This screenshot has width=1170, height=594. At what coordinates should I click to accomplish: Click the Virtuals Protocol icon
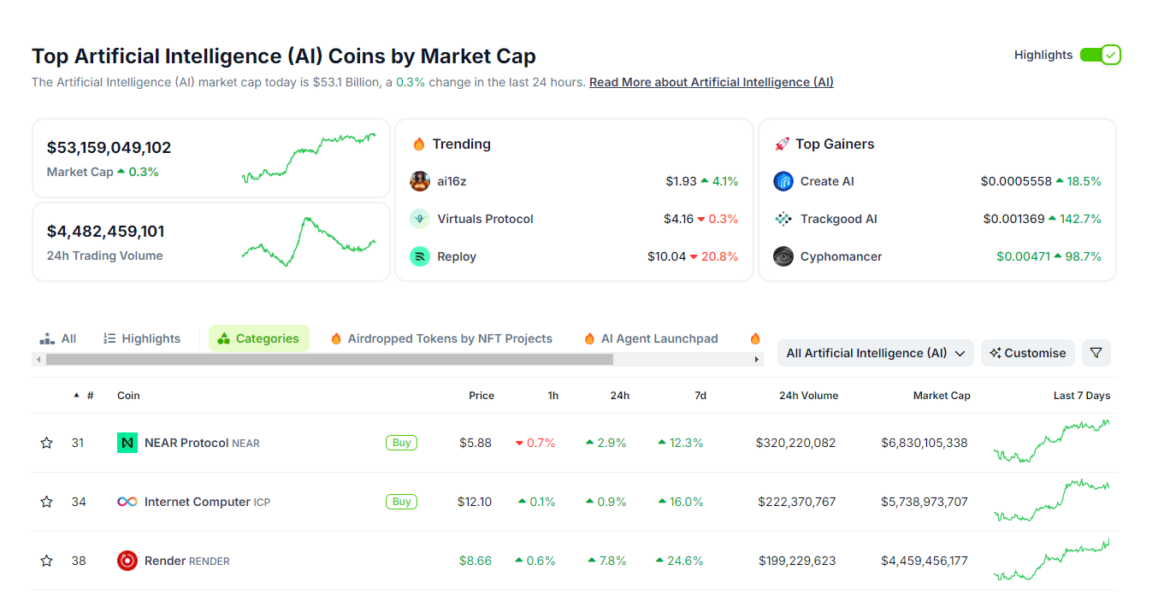(x=420, y=219)
